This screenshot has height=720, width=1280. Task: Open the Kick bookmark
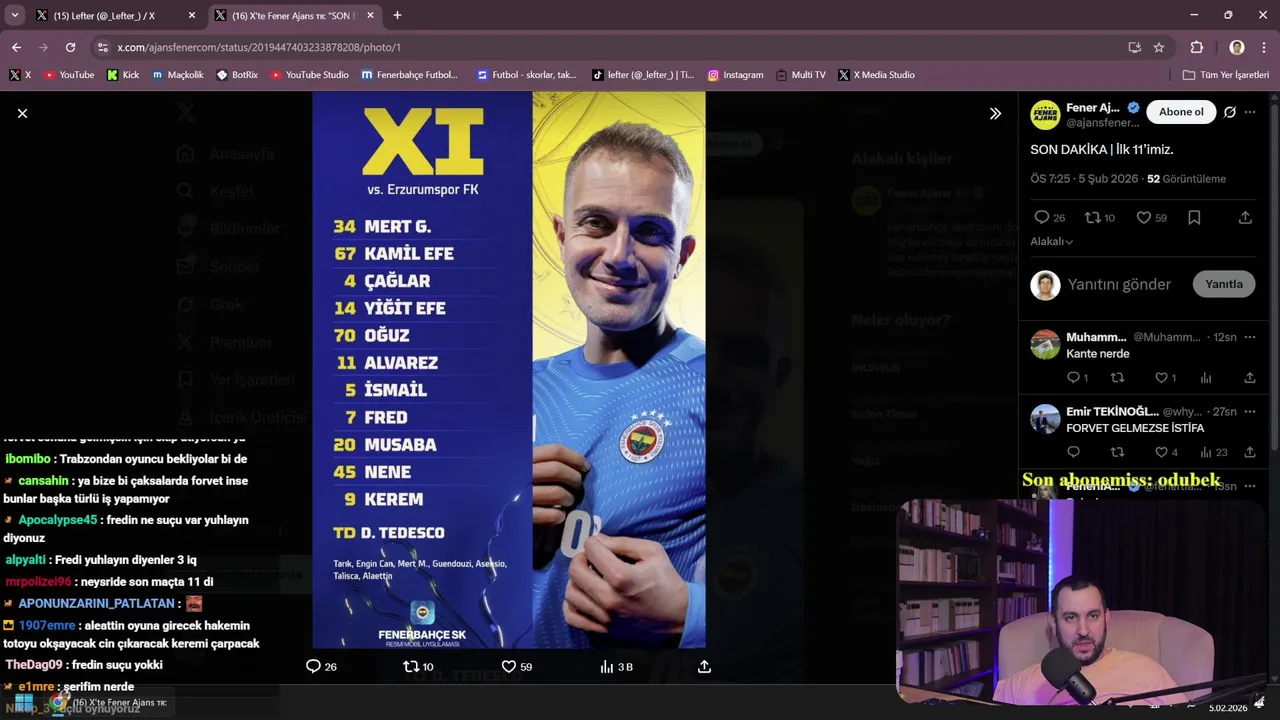pyautogui.click(x=123, y=75)
